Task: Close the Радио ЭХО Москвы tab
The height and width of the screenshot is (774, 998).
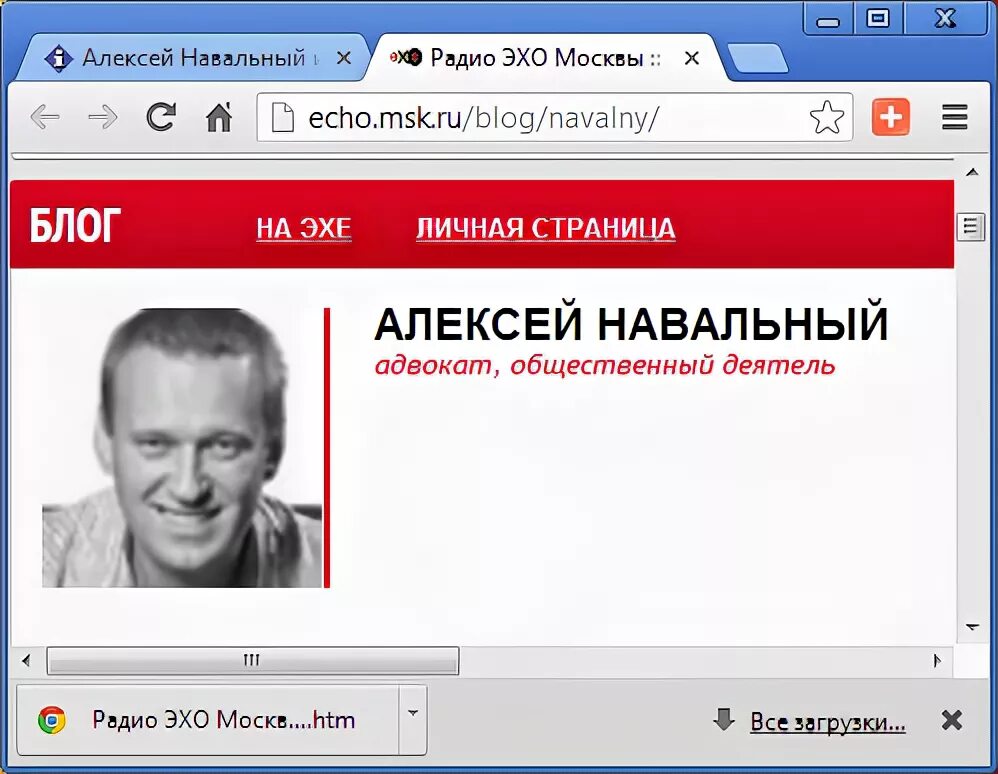Action: [x=692, y=59]
